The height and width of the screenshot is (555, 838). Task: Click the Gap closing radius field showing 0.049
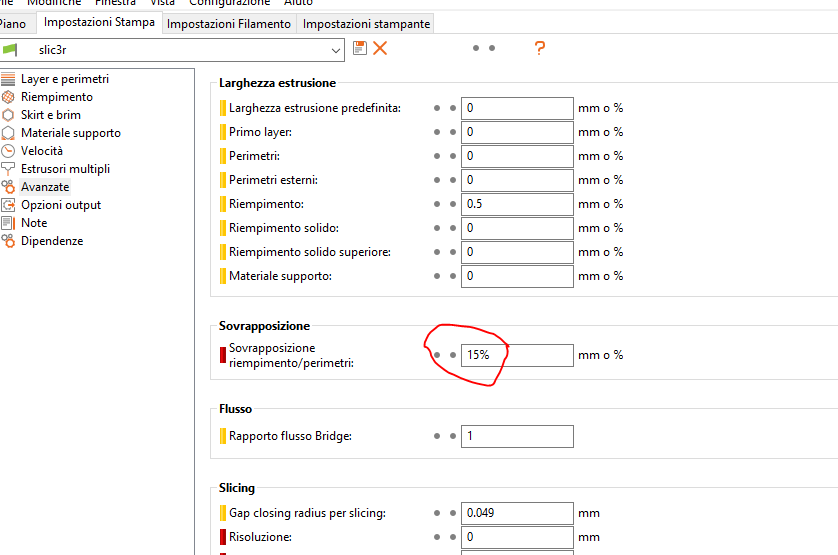(516, 513)
